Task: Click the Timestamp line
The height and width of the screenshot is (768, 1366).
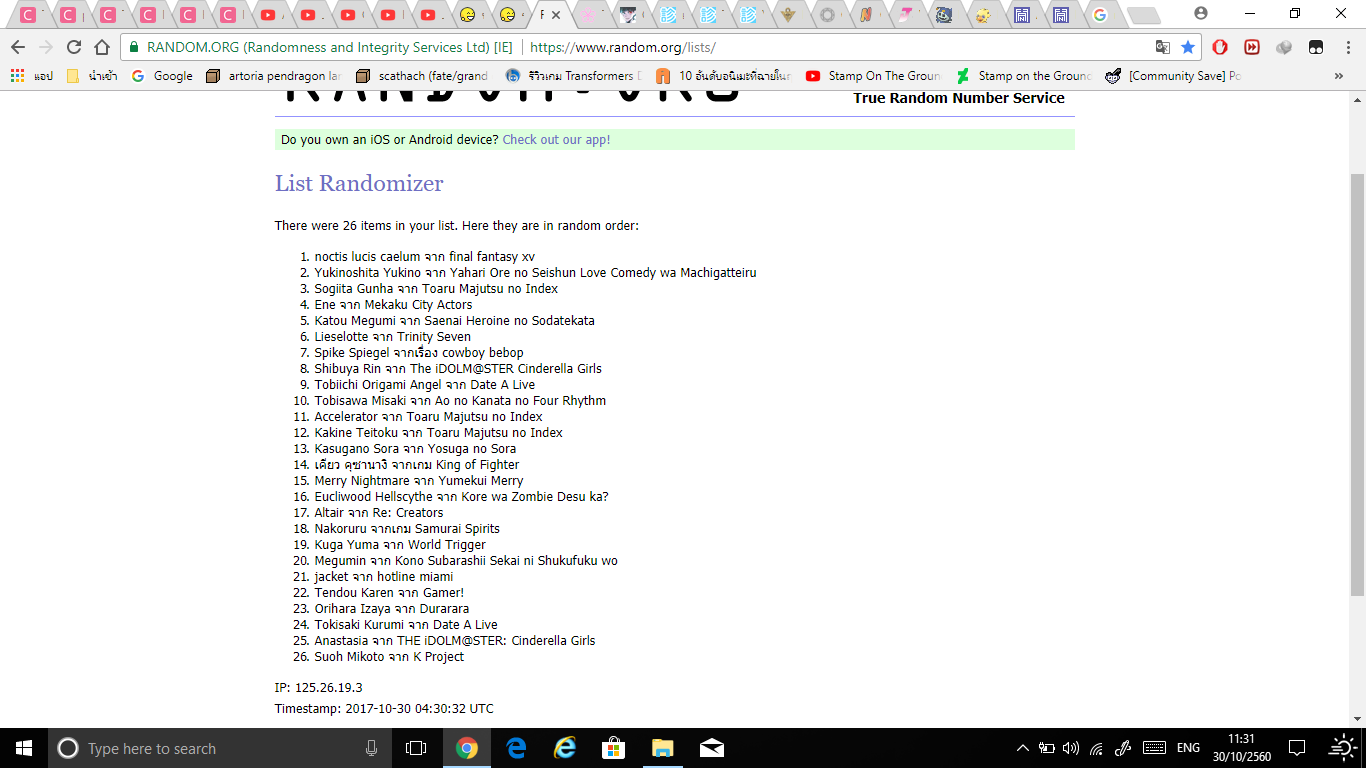Action: pos(384,709)
